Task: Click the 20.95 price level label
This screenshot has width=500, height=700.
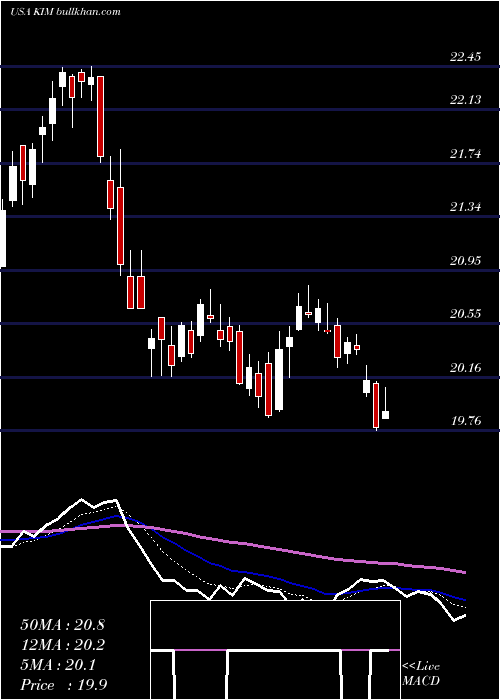Action: click(x=466, y=261)
